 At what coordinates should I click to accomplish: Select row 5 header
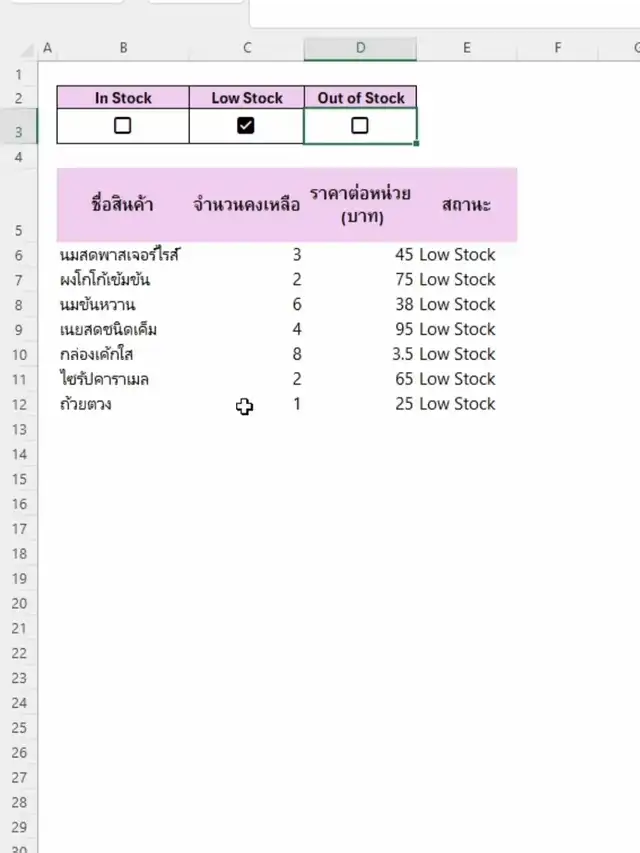18,205
